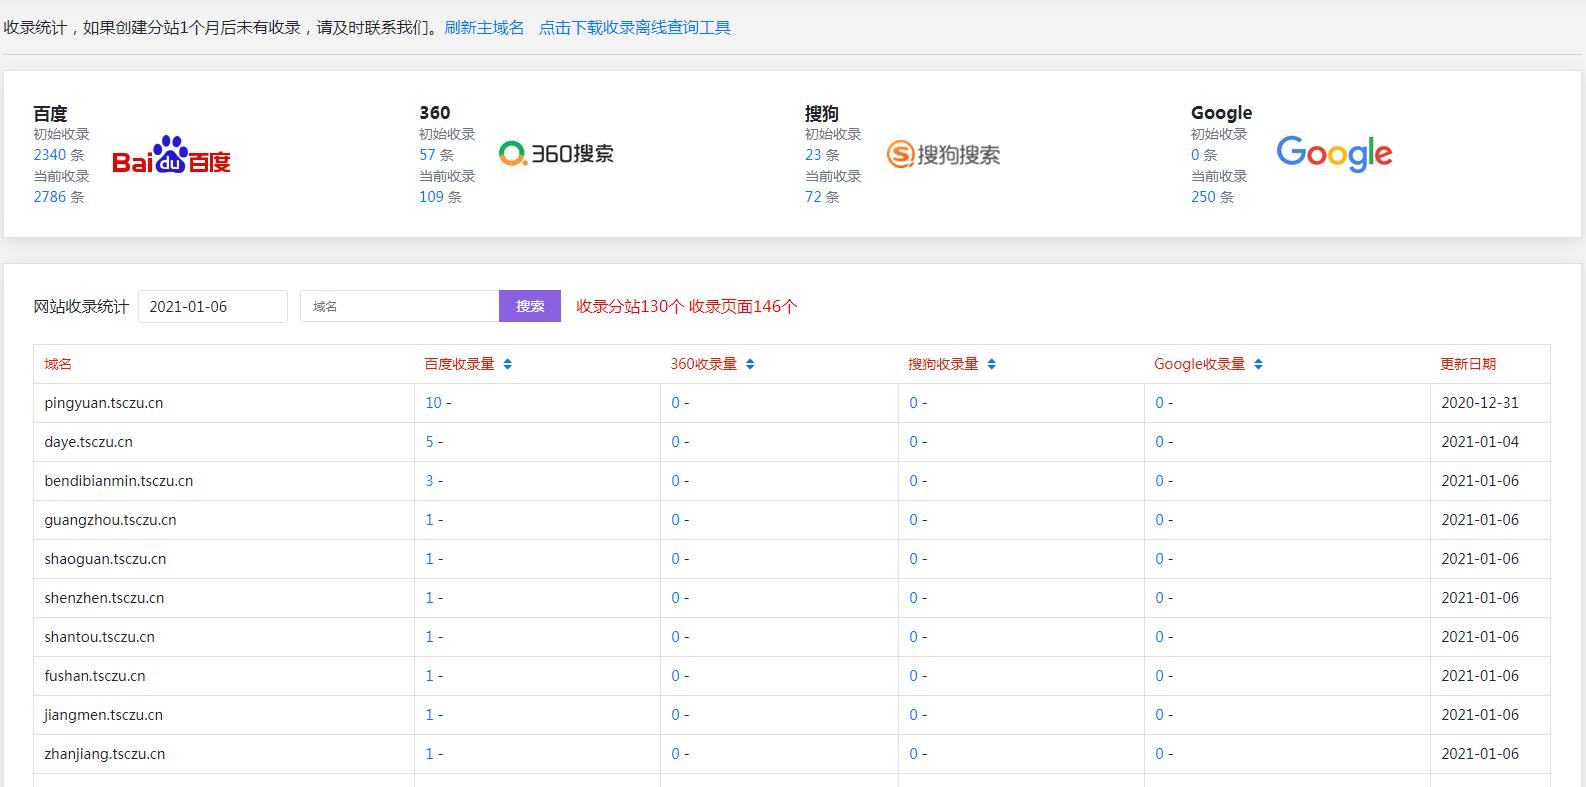This screenshot has width=1586, height=787.
Task: Sort by the 搜狗收录量 column arrows
Action: coord(991,365)
